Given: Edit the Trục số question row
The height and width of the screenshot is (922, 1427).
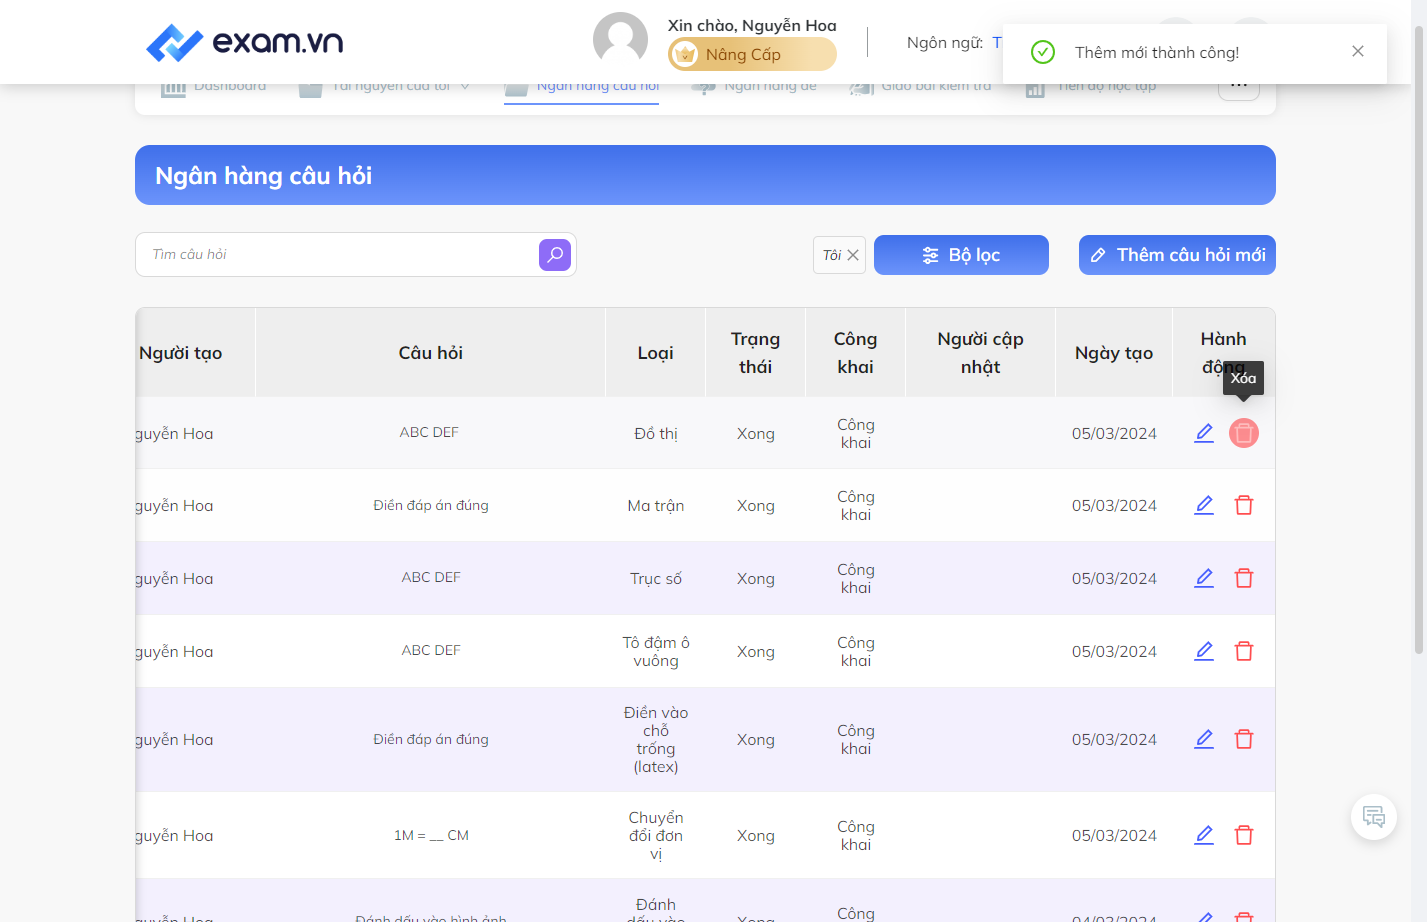Looking at the screenshot, I should (1204, 578).
